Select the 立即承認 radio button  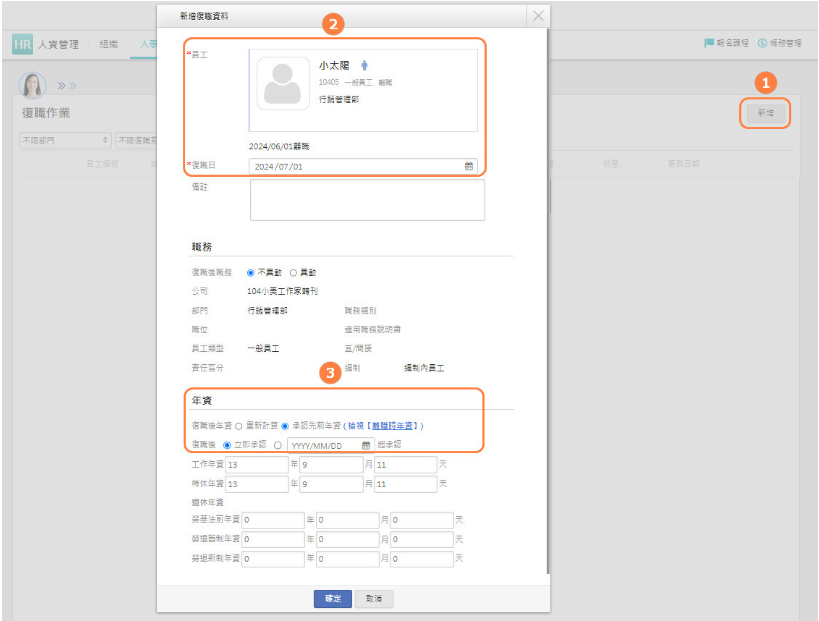227,445
